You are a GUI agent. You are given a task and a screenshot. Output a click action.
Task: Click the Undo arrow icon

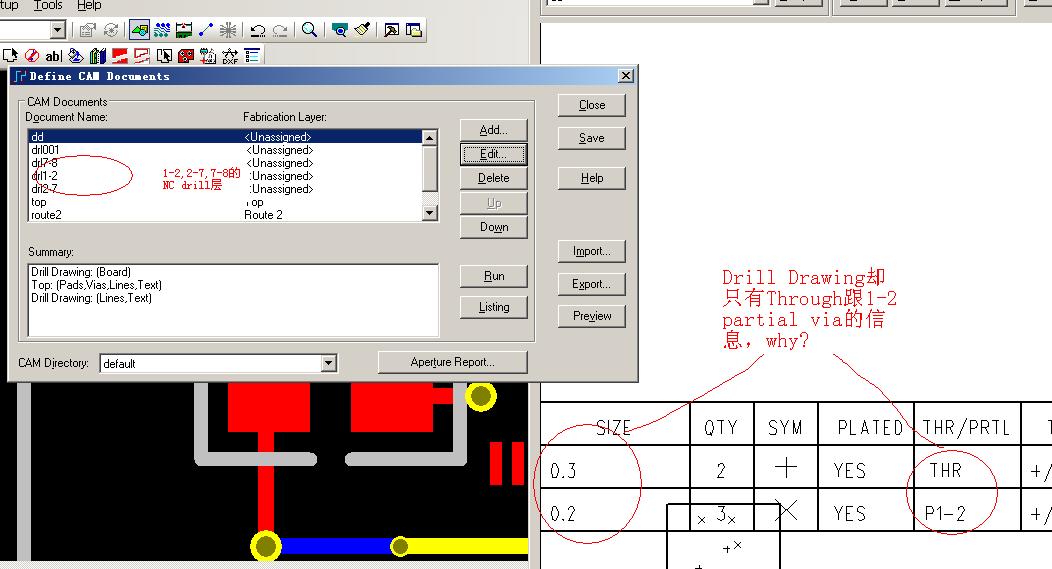tap(258, 30)
